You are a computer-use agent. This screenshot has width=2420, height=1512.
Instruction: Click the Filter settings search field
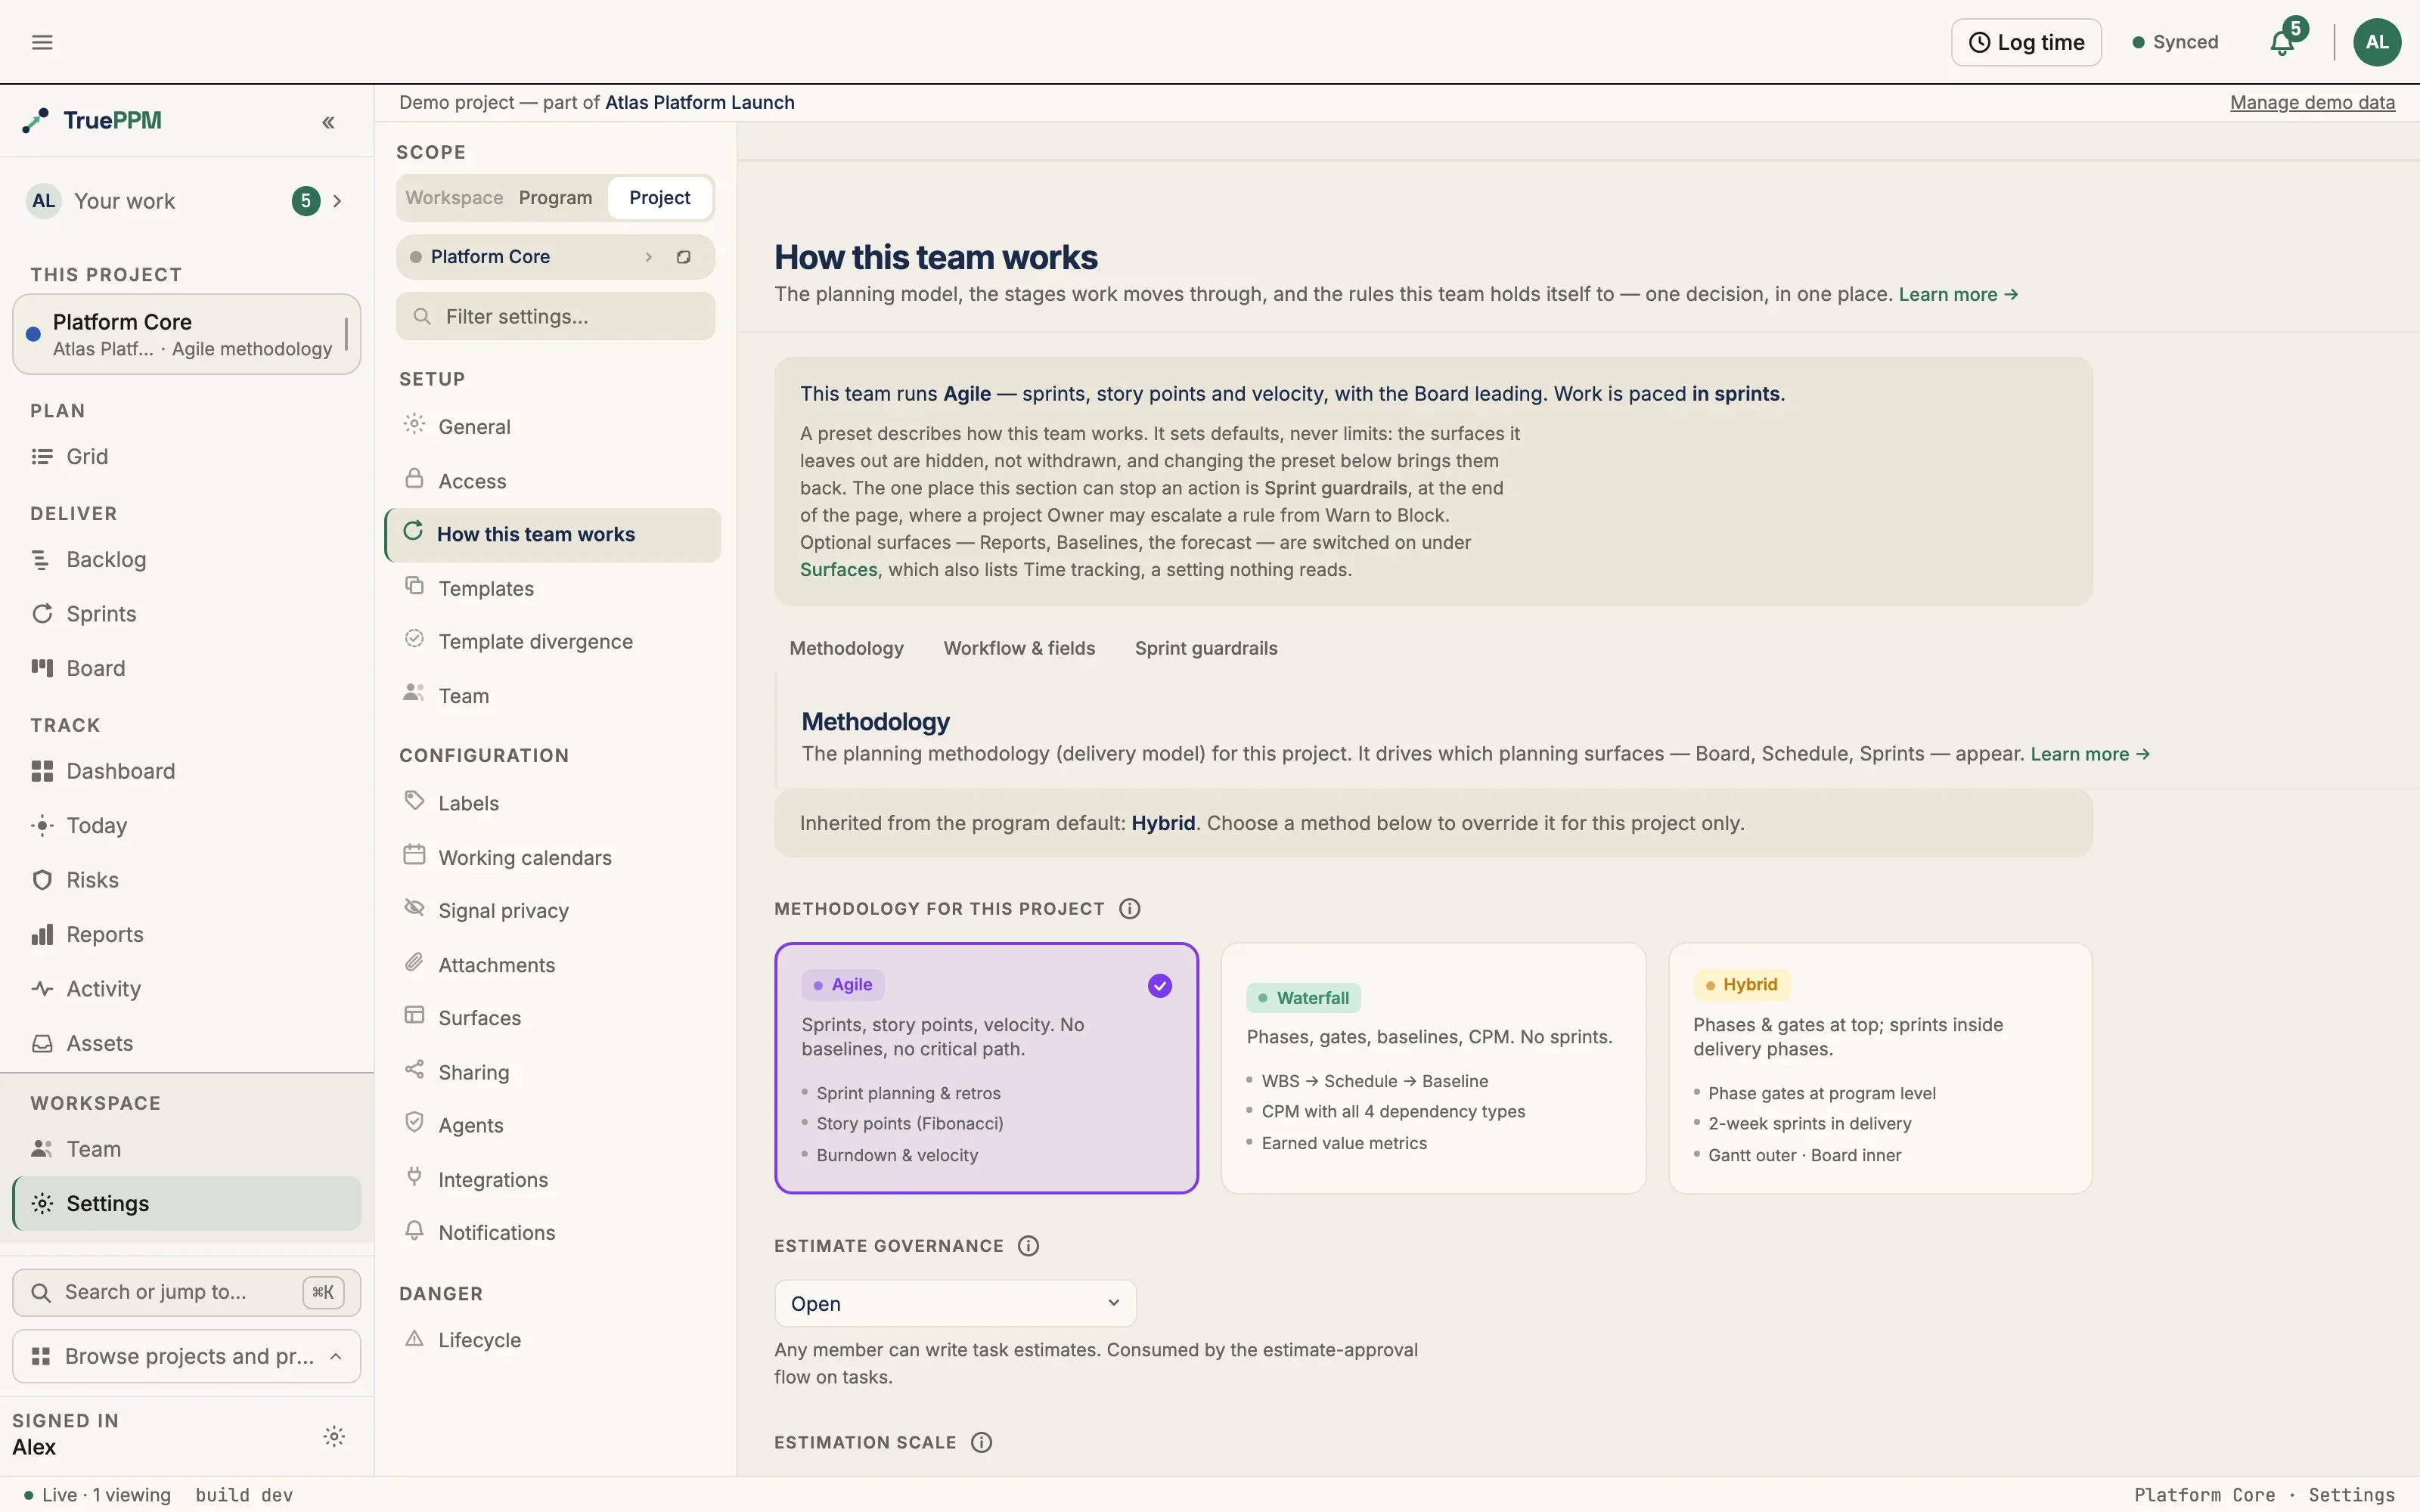[x=556, y=317]
